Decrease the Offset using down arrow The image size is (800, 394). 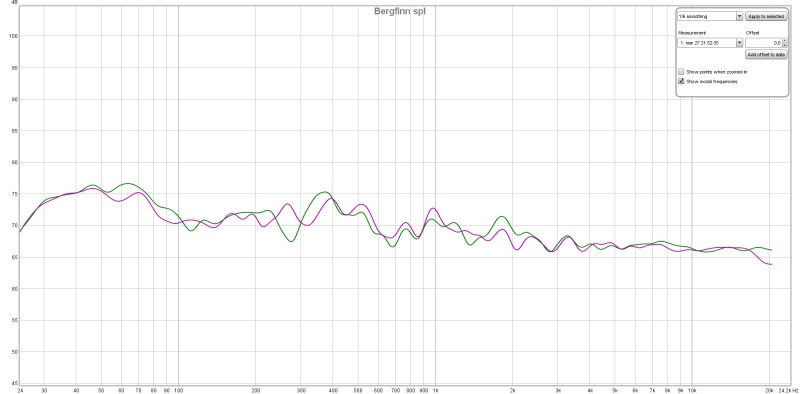[784, 45]
